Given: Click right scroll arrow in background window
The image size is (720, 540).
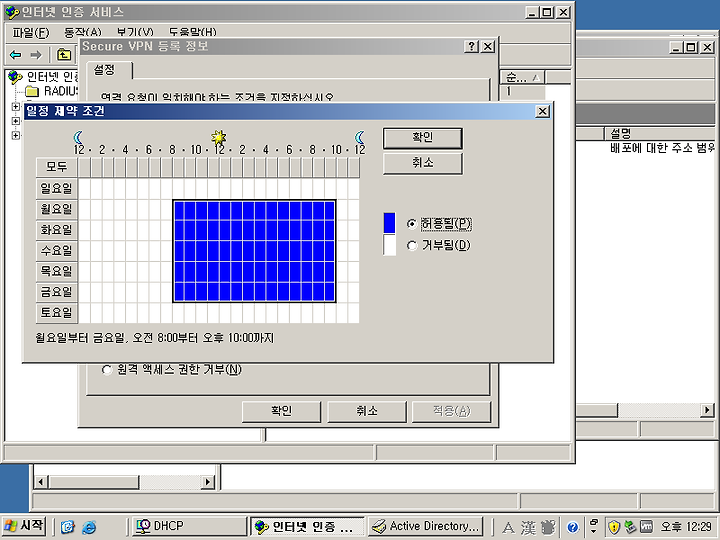Looking at the screenshot, I should [707, 410].
